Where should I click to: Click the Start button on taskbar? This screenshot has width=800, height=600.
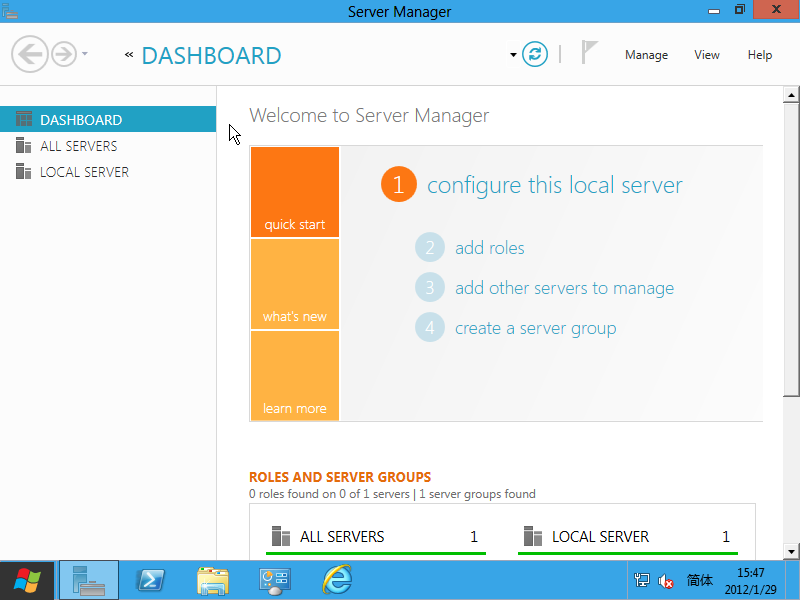coord(27,581)
